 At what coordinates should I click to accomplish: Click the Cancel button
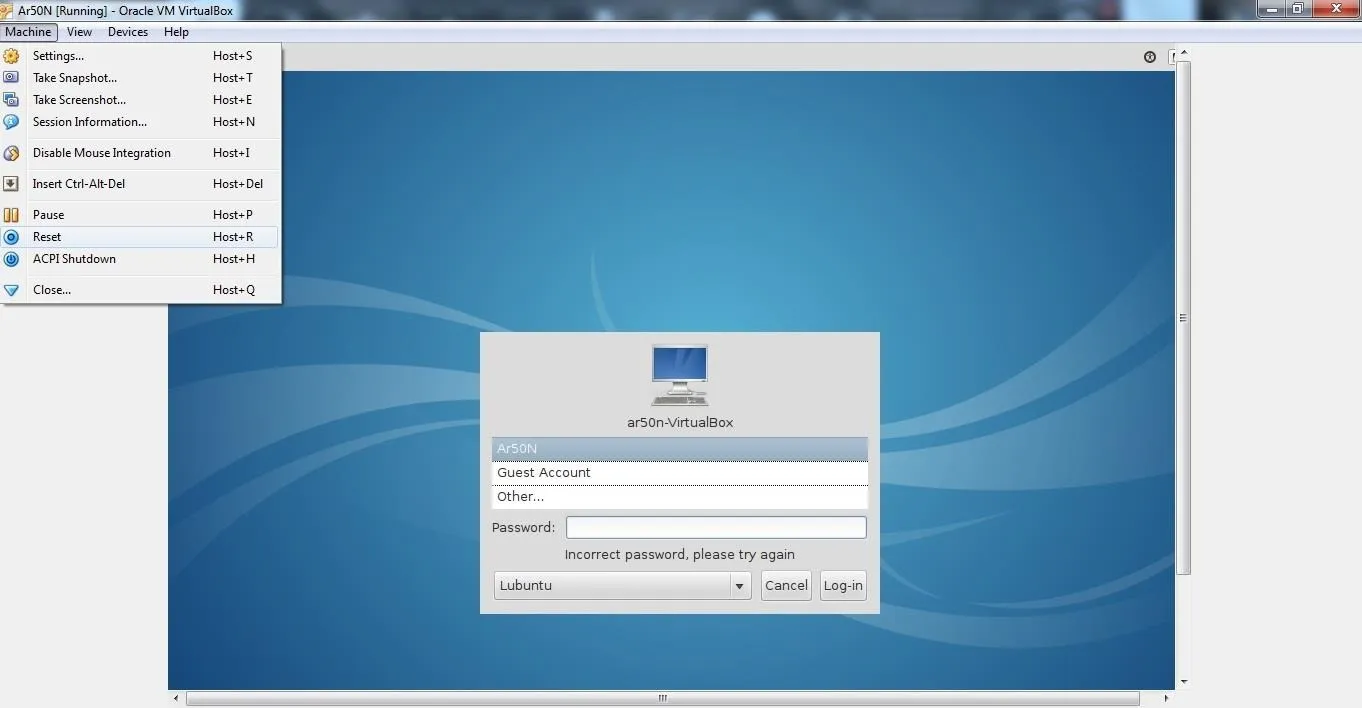786,585
